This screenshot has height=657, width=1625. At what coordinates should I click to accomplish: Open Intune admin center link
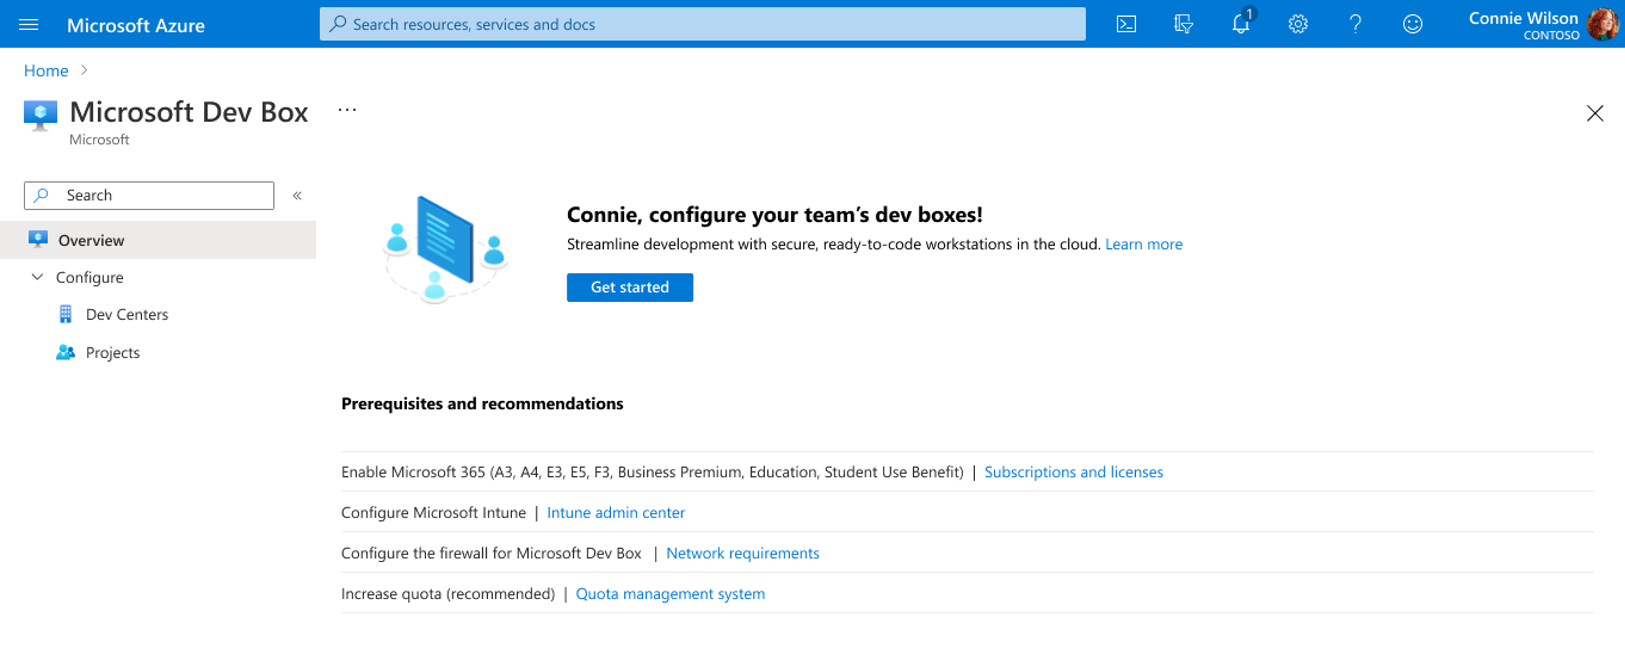pos(615,513)
